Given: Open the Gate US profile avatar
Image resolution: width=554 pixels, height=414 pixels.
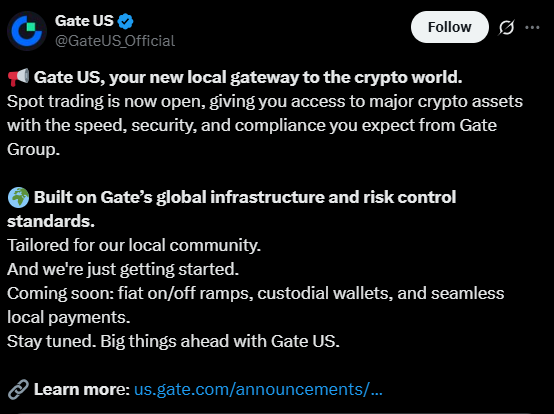Looking at the screenshot, I should coord(27,31).
